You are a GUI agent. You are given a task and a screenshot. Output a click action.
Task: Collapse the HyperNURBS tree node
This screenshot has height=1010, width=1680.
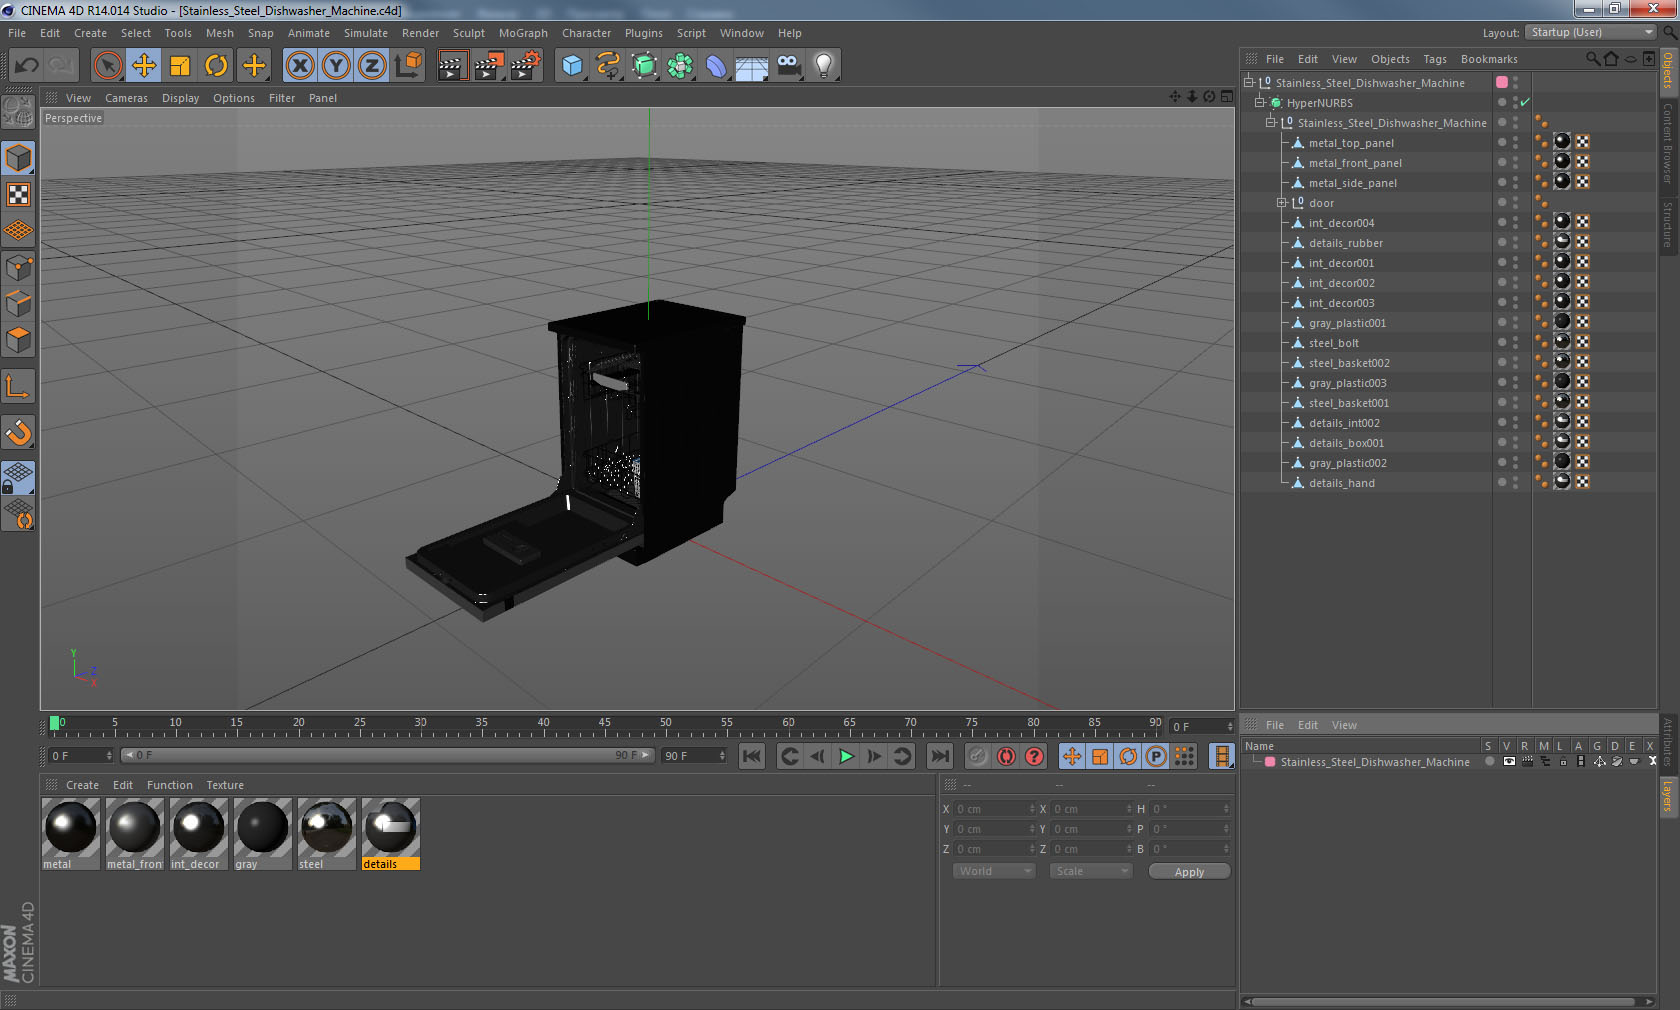[x=1260, y=103]
